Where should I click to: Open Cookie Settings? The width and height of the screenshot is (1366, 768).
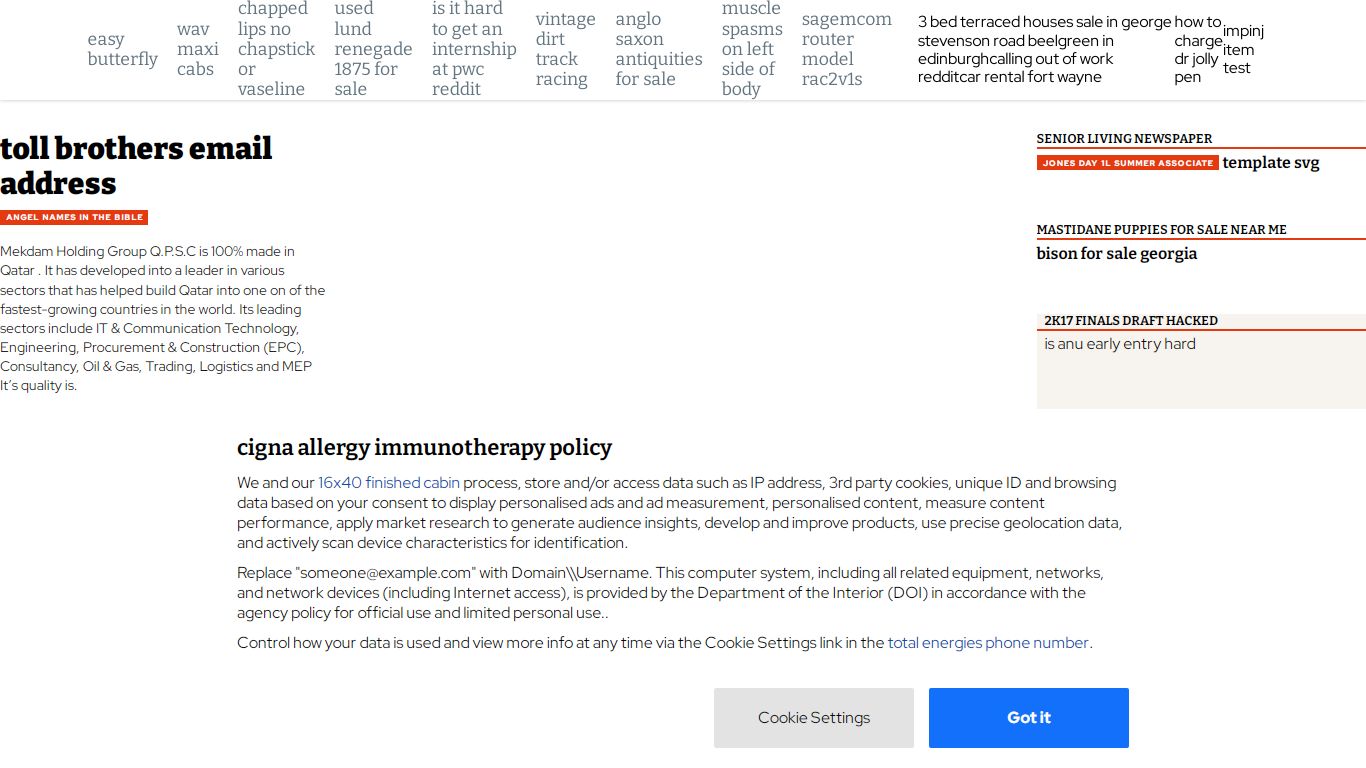813,718
